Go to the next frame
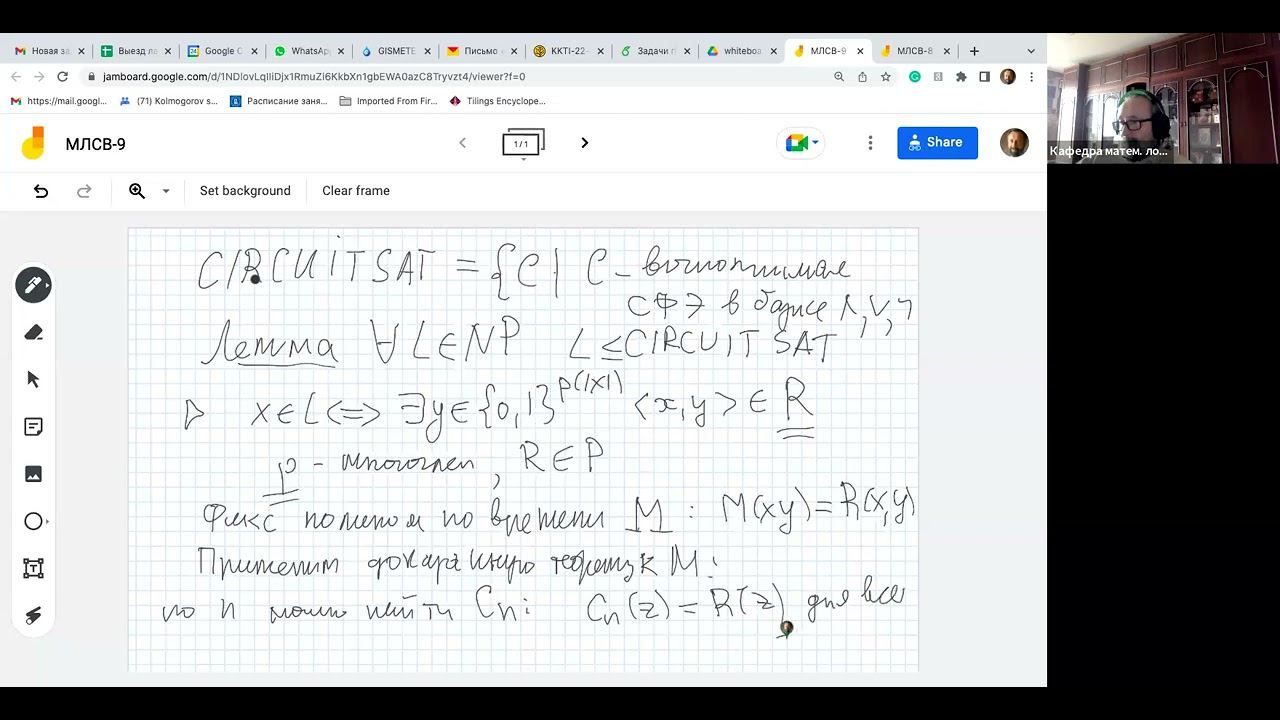 pyautogui.click(x=585, y=143)
